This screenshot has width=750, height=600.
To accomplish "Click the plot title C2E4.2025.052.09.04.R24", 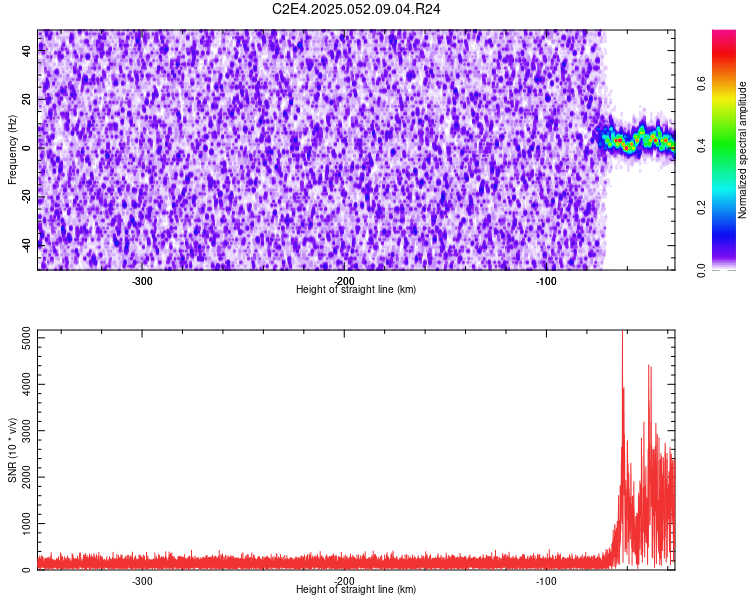I will click(356, 9).
